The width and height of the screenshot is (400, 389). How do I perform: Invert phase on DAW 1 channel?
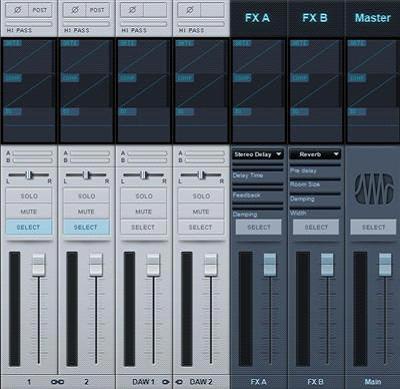click(132, 10)
